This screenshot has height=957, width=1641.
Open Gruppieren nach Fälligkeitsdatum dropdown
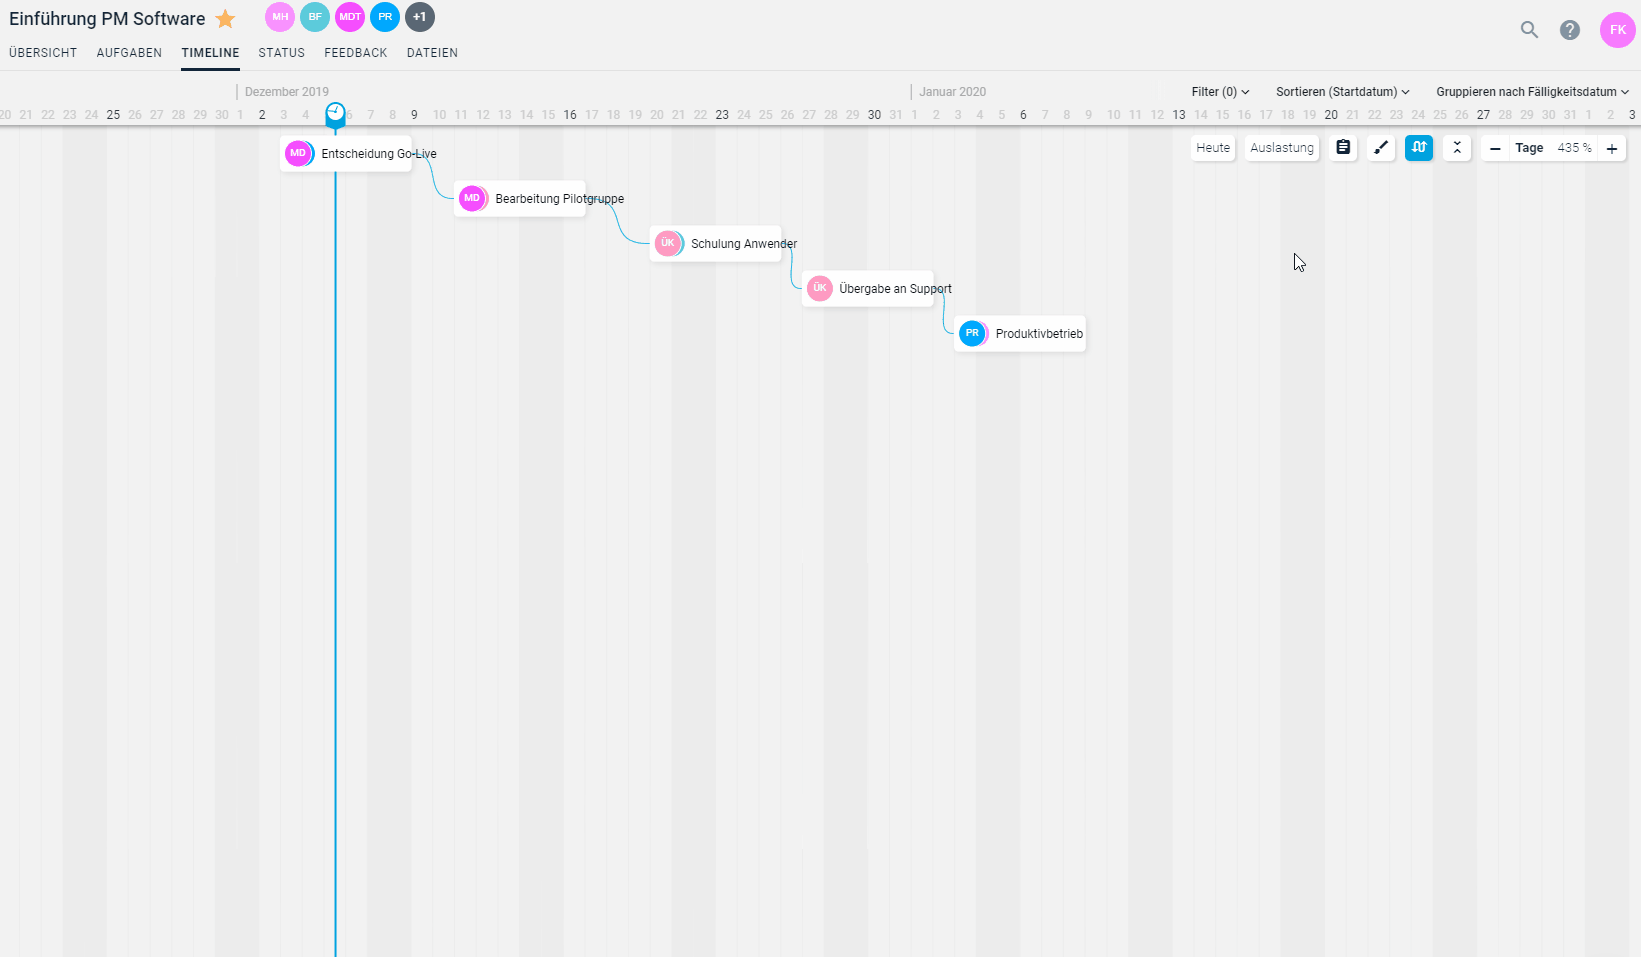(x=1533, y=92)
